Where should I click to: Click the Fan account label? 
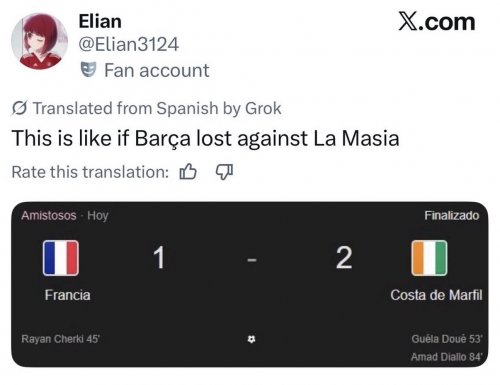click(157, 70)
